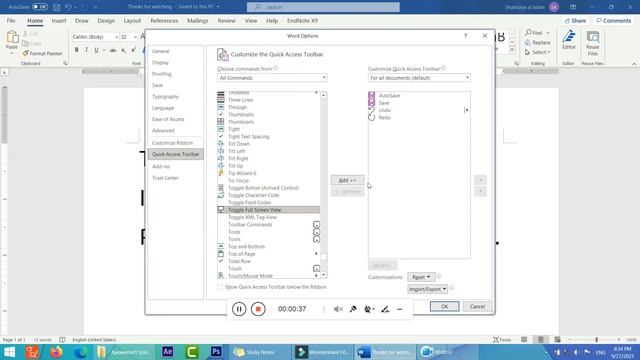
Task: Click the Bold formatting icon
Action: [76, 50]
